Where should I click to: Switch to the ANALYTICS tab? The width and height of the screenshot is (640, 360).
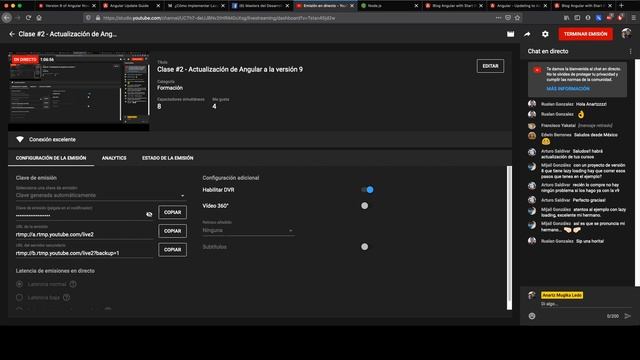pos(114,158)
